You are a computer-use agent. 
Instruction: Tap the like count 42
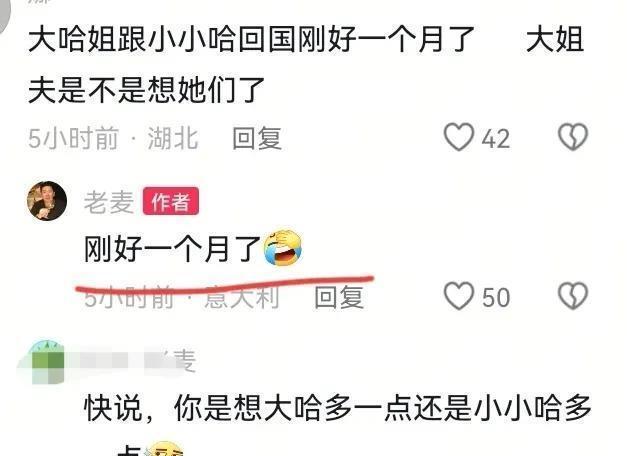(x=496, y=139)
